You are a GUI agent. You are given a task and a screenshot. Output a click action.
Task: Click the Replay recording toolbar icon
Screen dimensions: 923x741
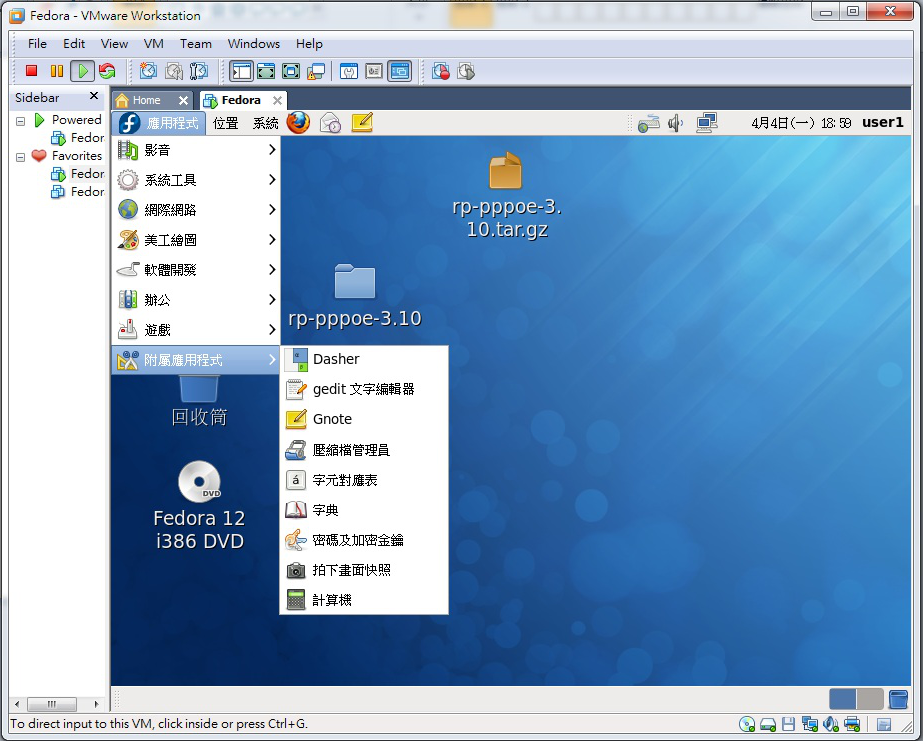tap(466, 71)
